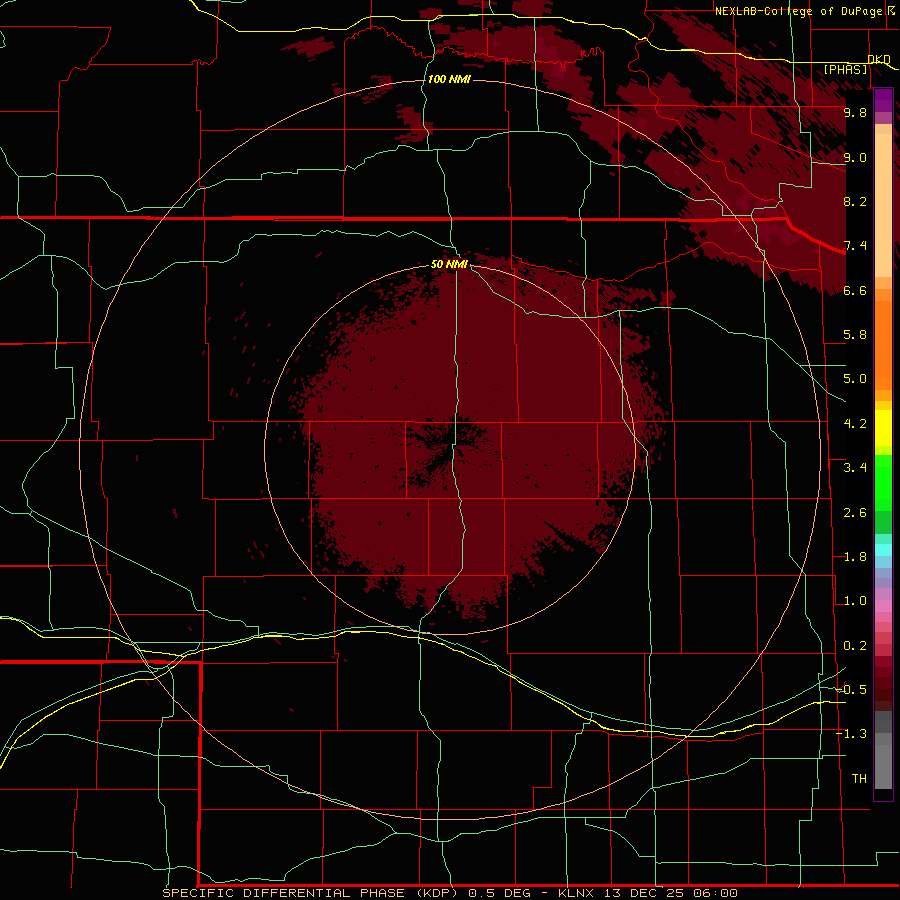This screenshot has width=900, height=900.
Task: Click the 7.4 value on color scale
Action: [x=855, y=246]
